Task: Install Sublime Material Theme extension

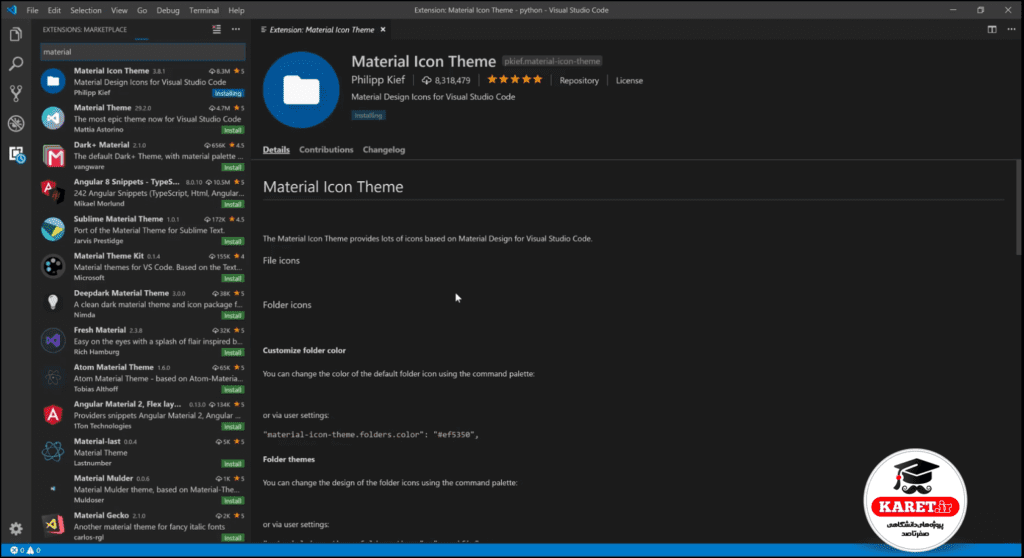Action: pos(232,241)
